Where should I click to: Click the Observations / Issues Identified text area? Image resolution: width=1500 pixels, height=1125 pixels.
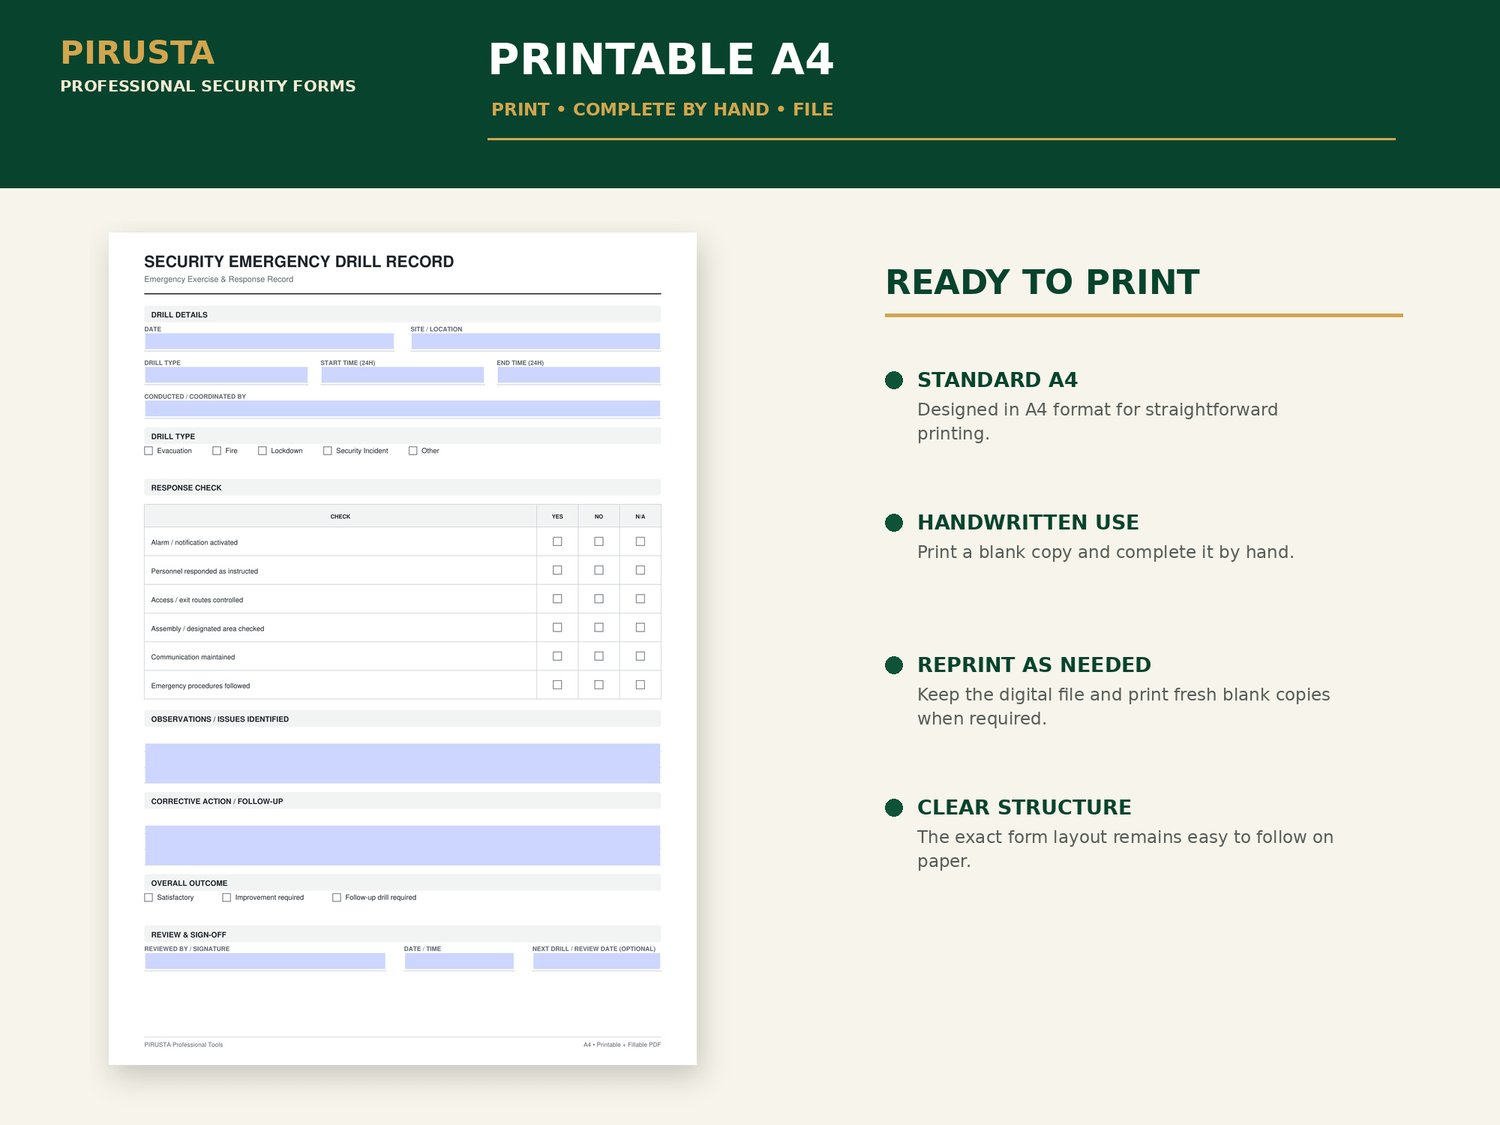tap(402, 764)
